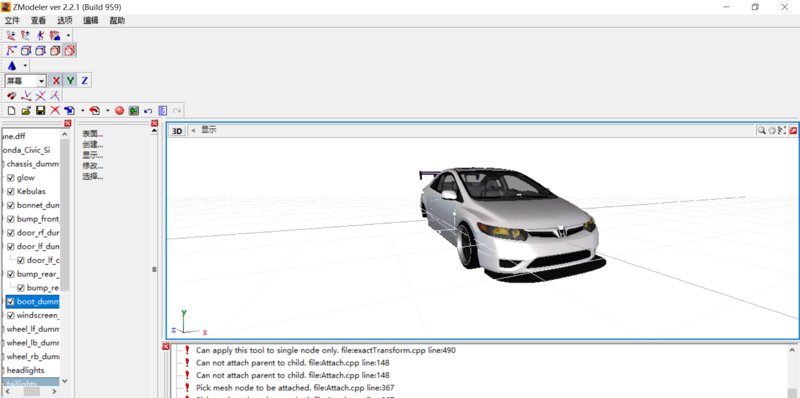Image resolution: width=800 pixels, height=398 pixels.
Task: Select the objects editing level icon
Action: click(x=55, y=35)
